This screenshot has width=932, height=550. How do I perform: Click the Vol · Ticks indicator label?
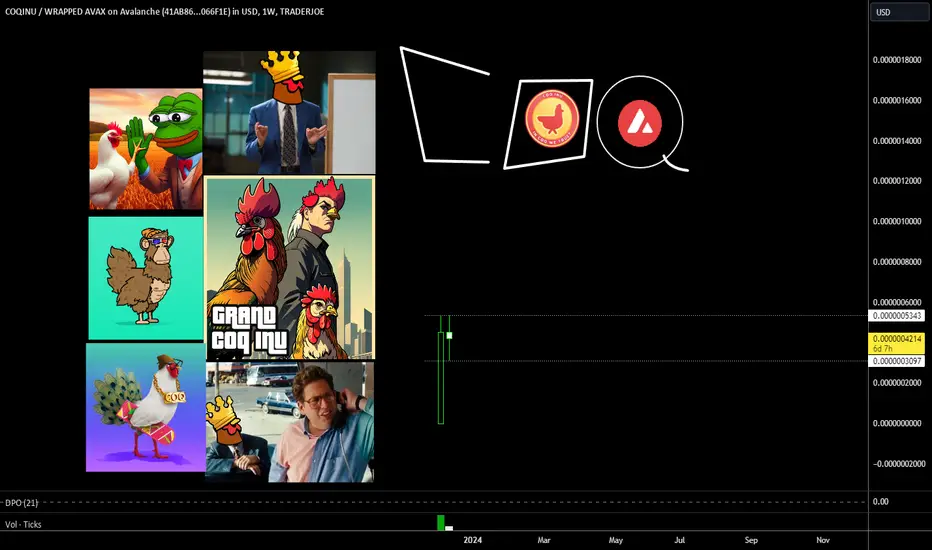point(23,524)
